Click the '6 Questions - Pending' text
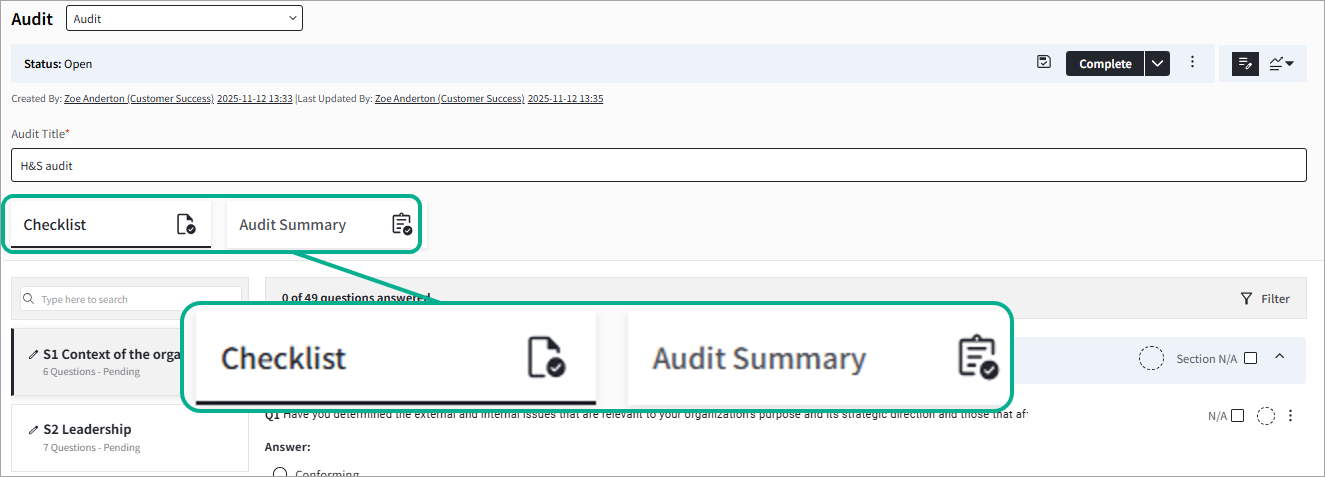The height and width of the screenshot is (477, 1325). pyautogui.click(x=91, y=372)
